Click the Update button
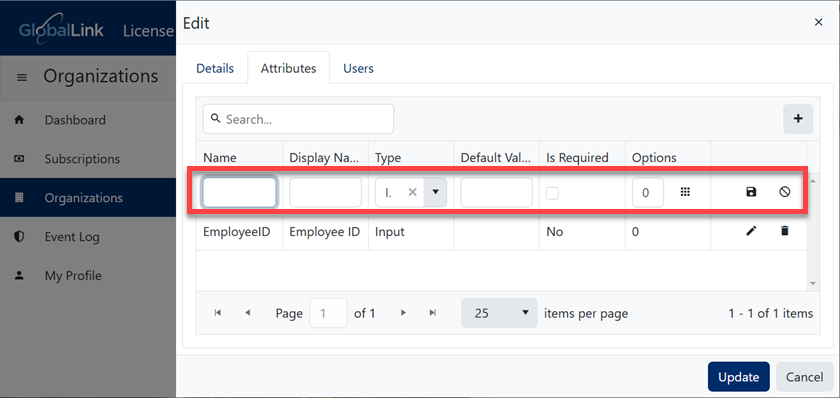 click(738, 377)
